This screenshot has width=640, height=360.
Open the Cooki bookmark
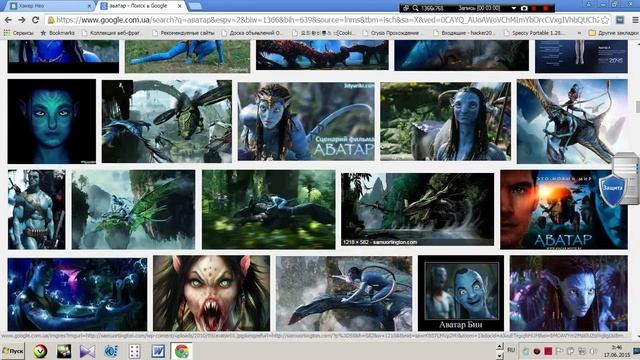(324, 33)
